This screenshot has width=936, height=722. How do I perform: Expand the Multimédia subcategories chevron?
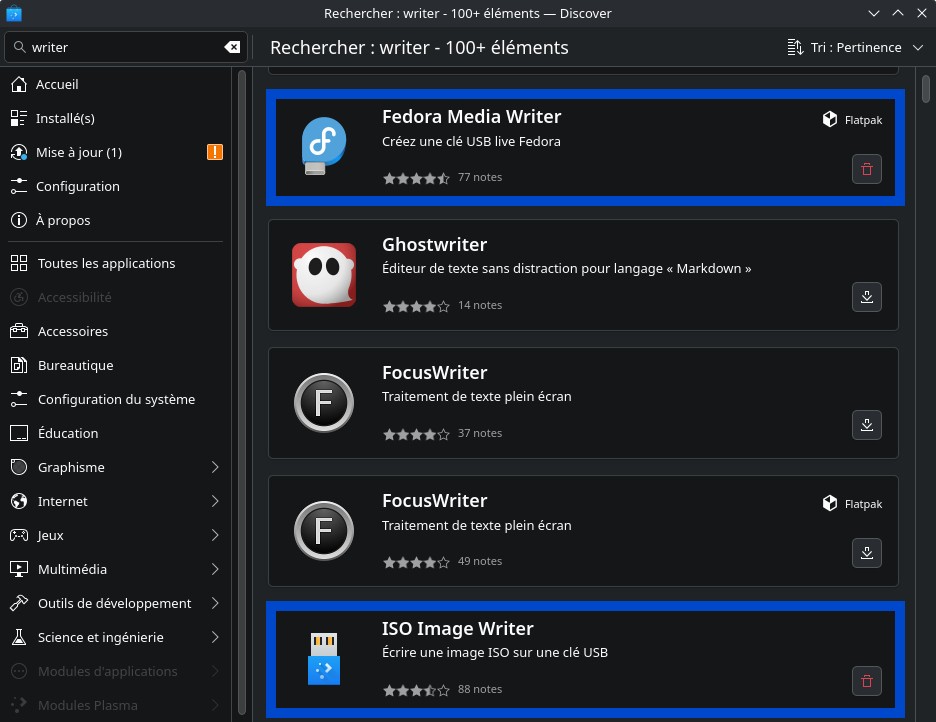tap(215, 569)
